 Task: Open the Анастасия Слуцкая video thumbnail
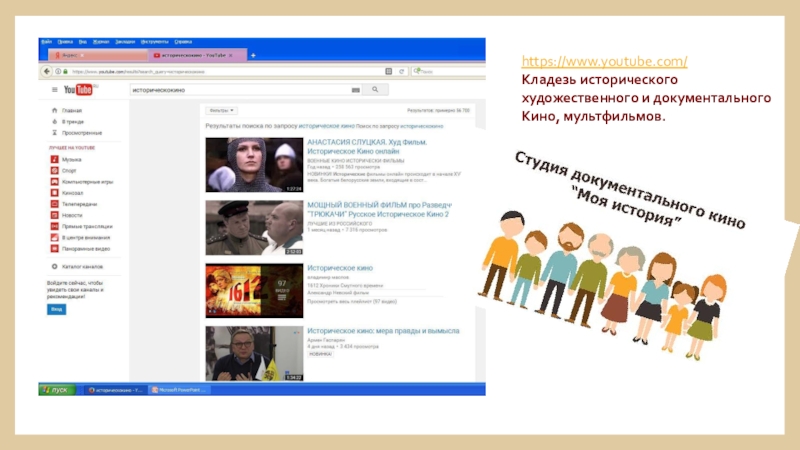[x=254, y=165]
